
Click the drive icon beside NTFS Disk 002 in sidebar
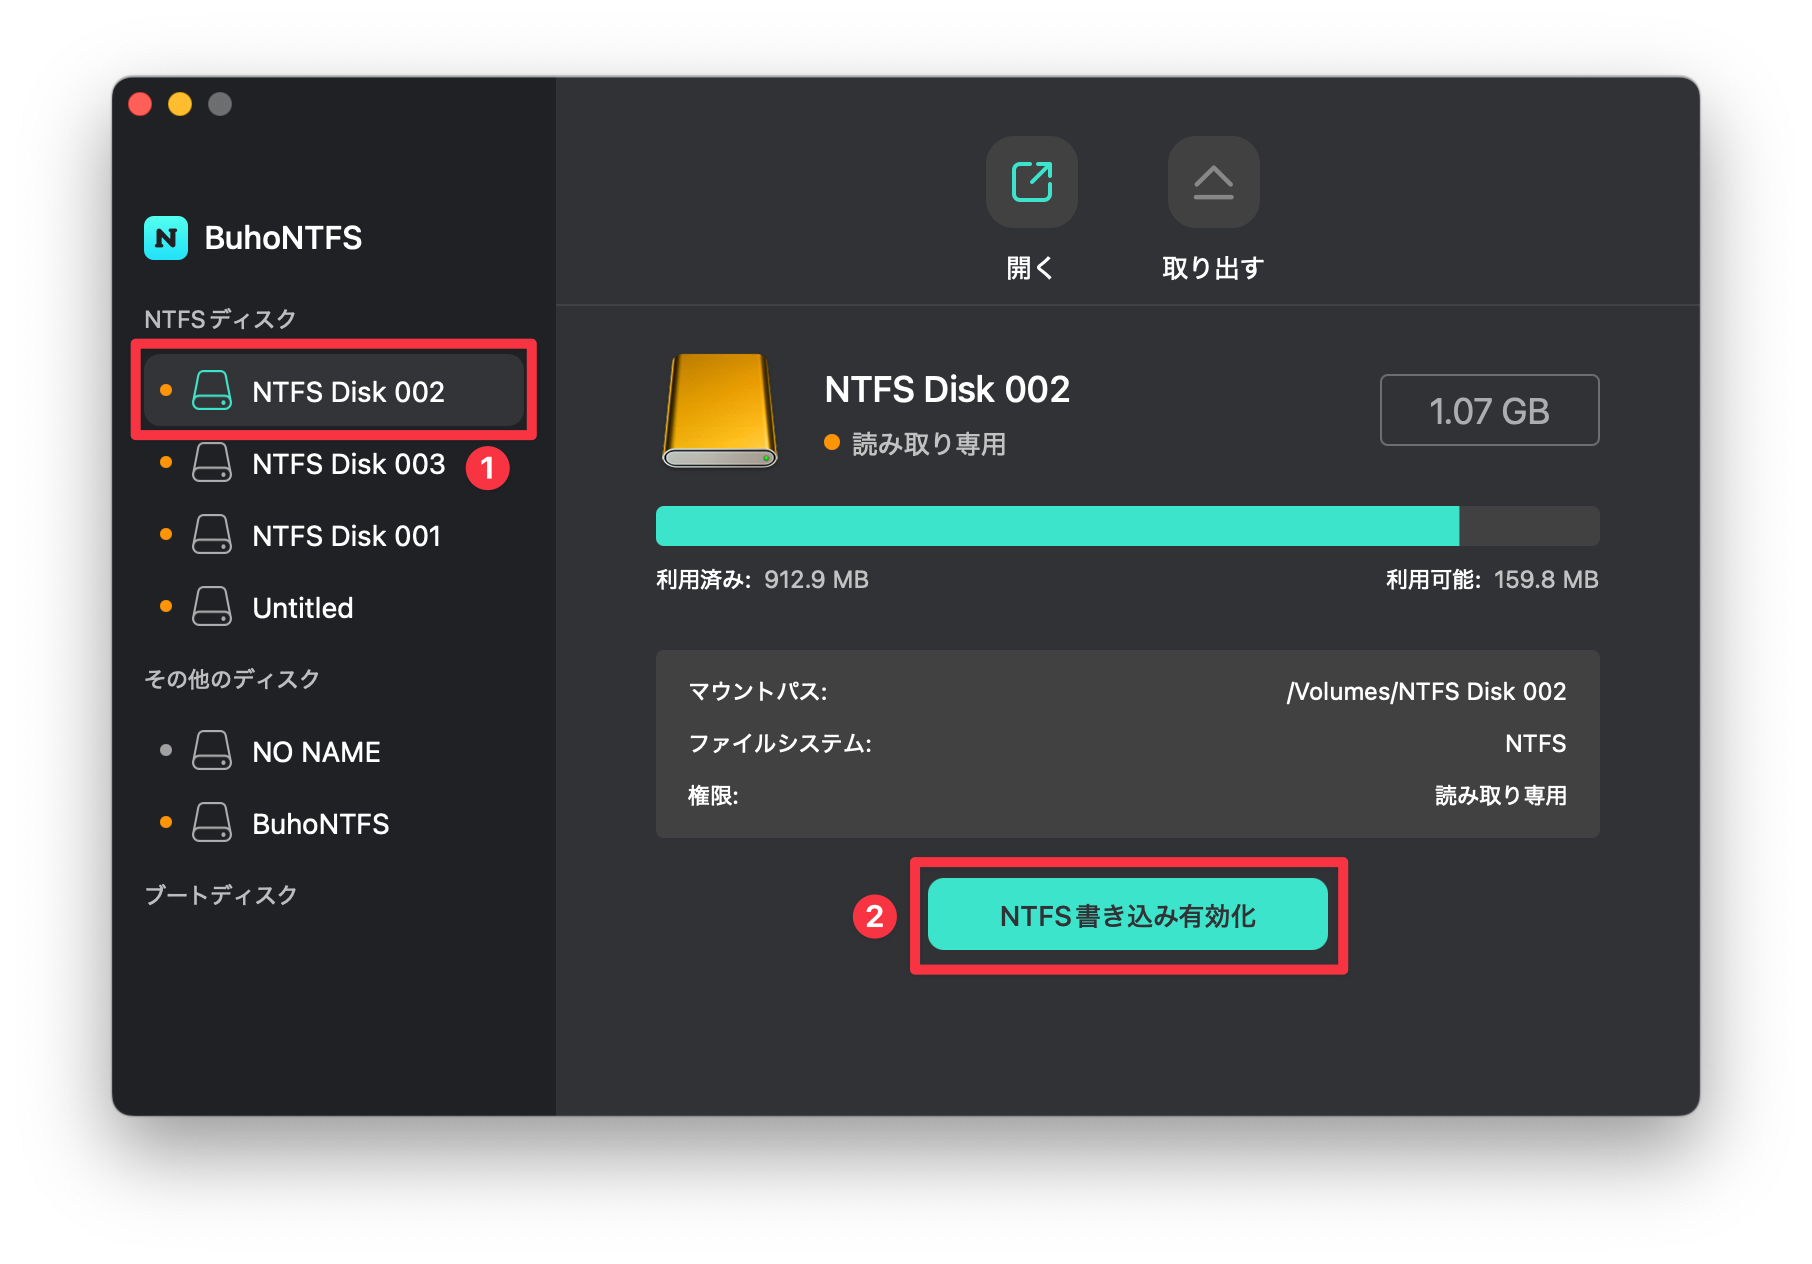(212, 391)
